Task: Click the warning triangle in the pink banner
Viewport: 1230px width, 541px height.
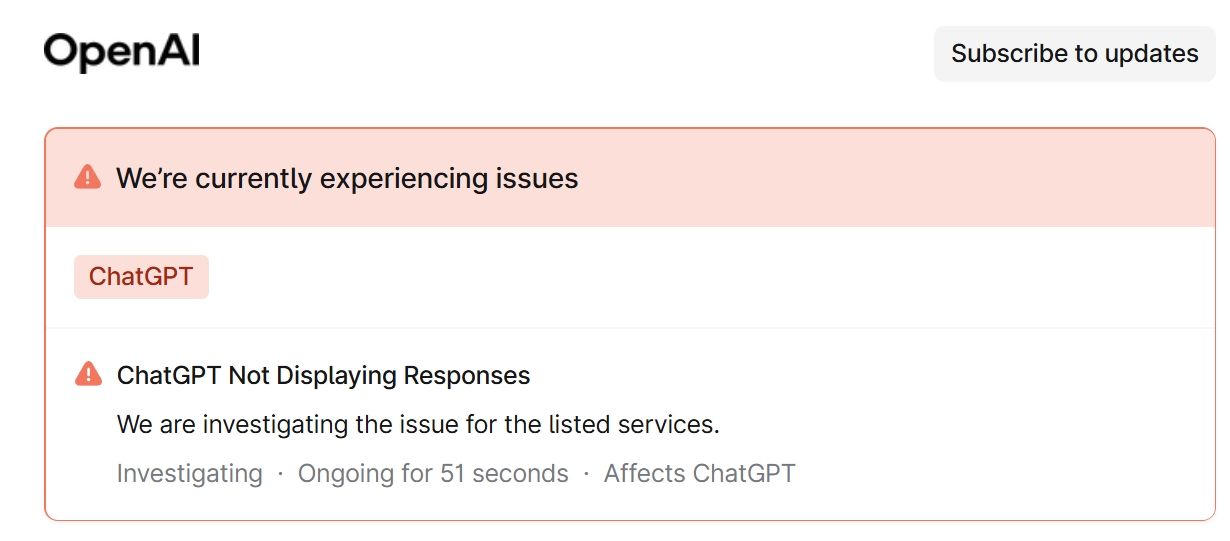Action: point(88,178)
